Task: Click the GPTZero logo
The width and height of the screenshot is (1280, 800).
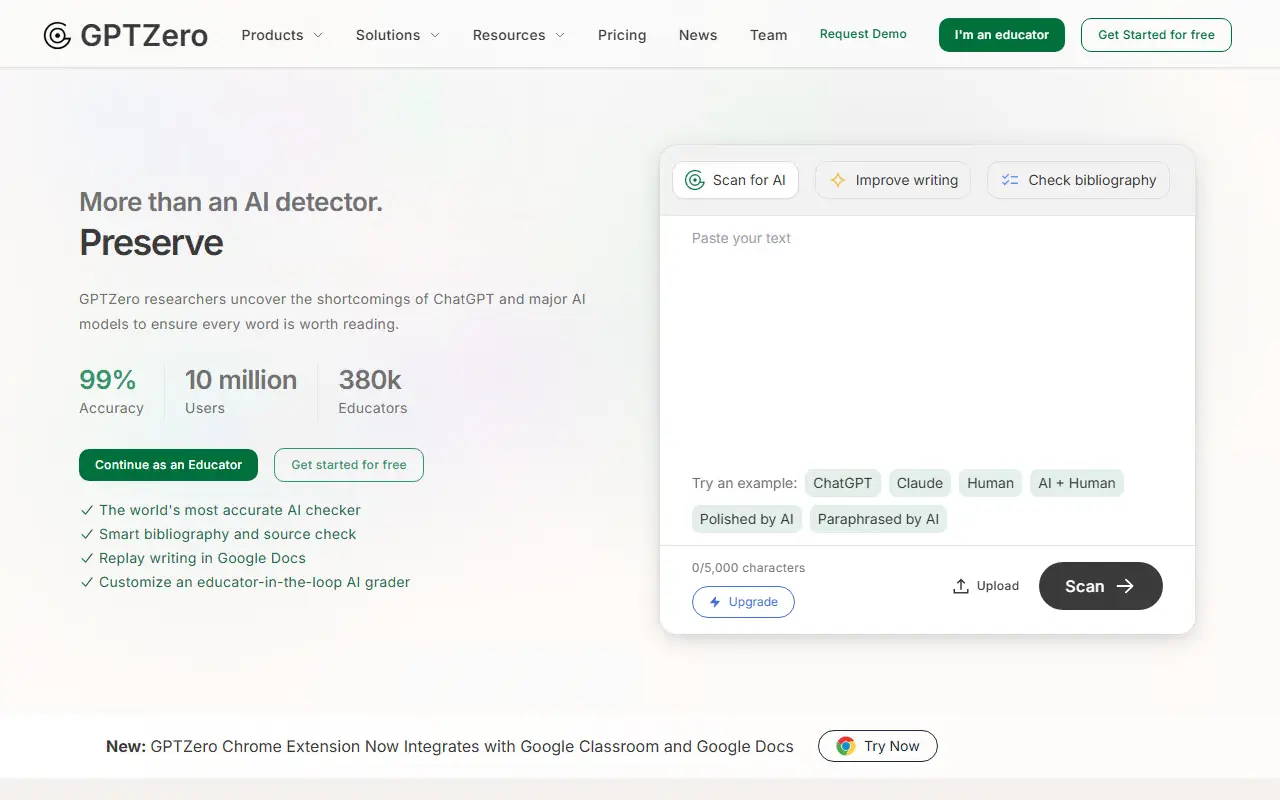Action: pos(124,33)
